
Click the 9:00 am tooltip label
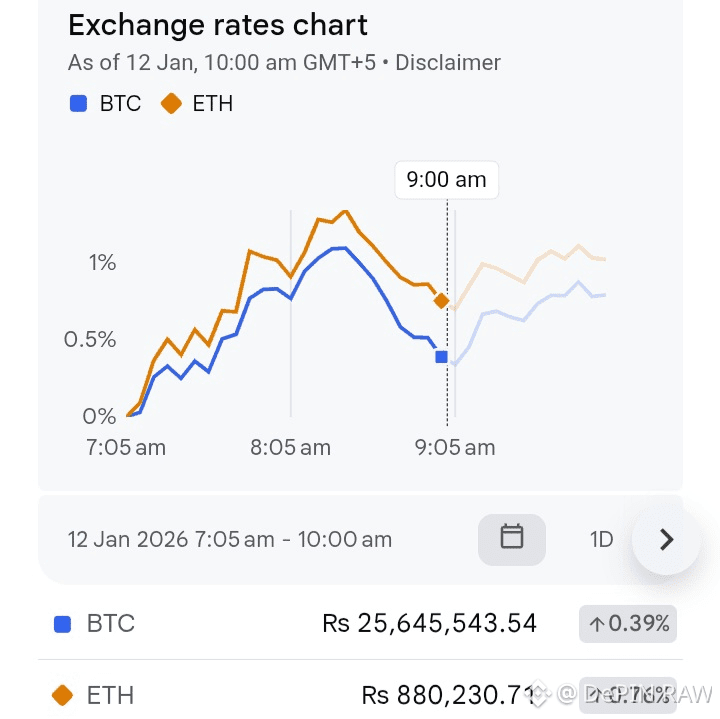(446, 180)
